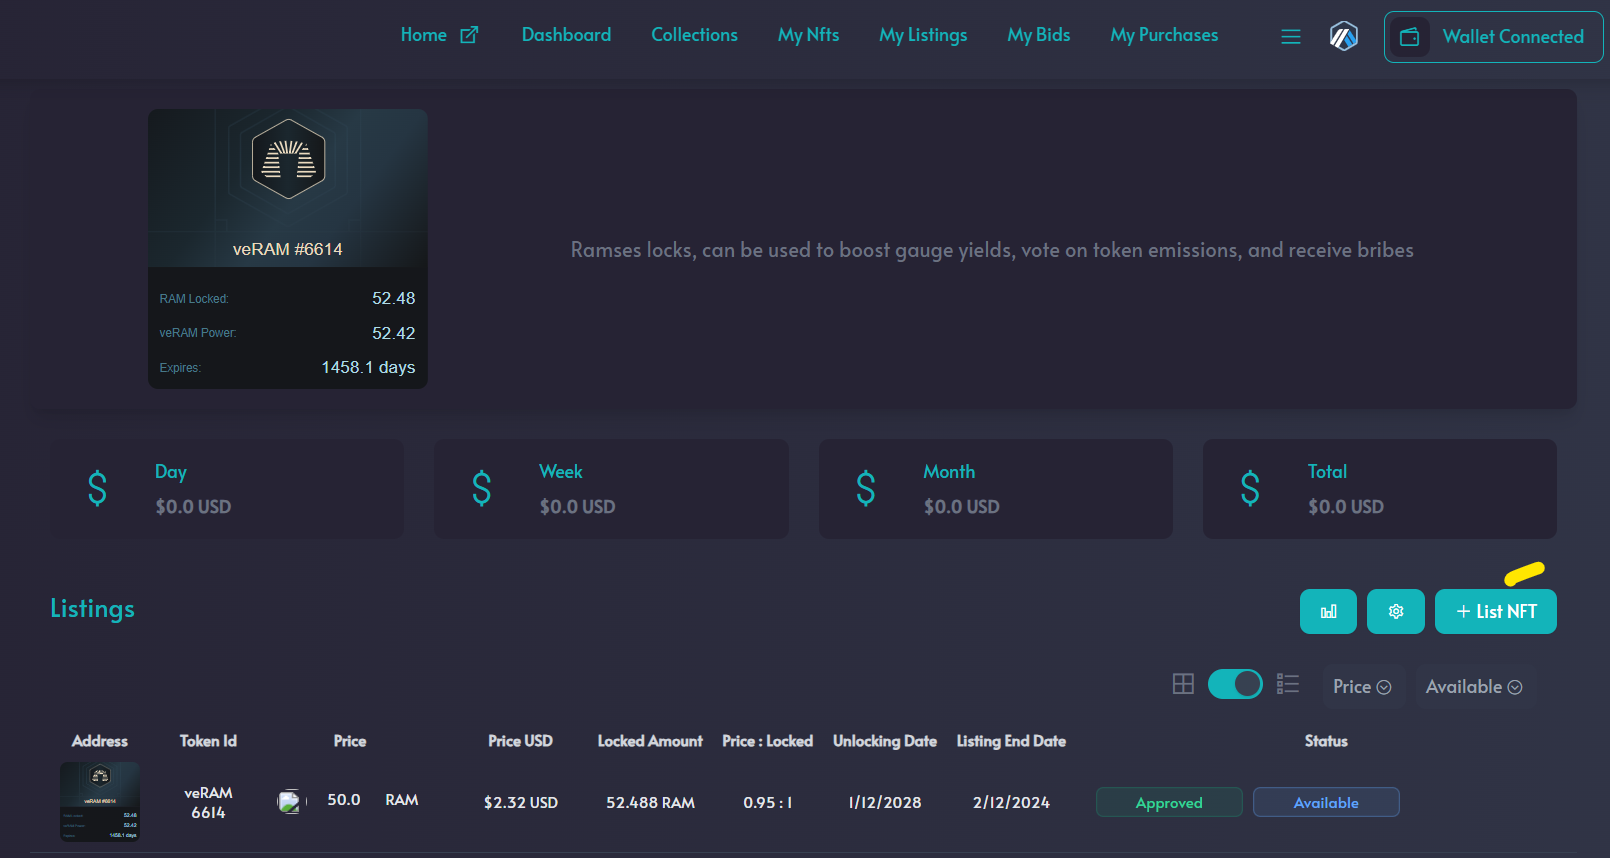Click the wallet icon in header
This screenshot has width=1610, height=858.
pyautogui.click(x=1409, y=37)
